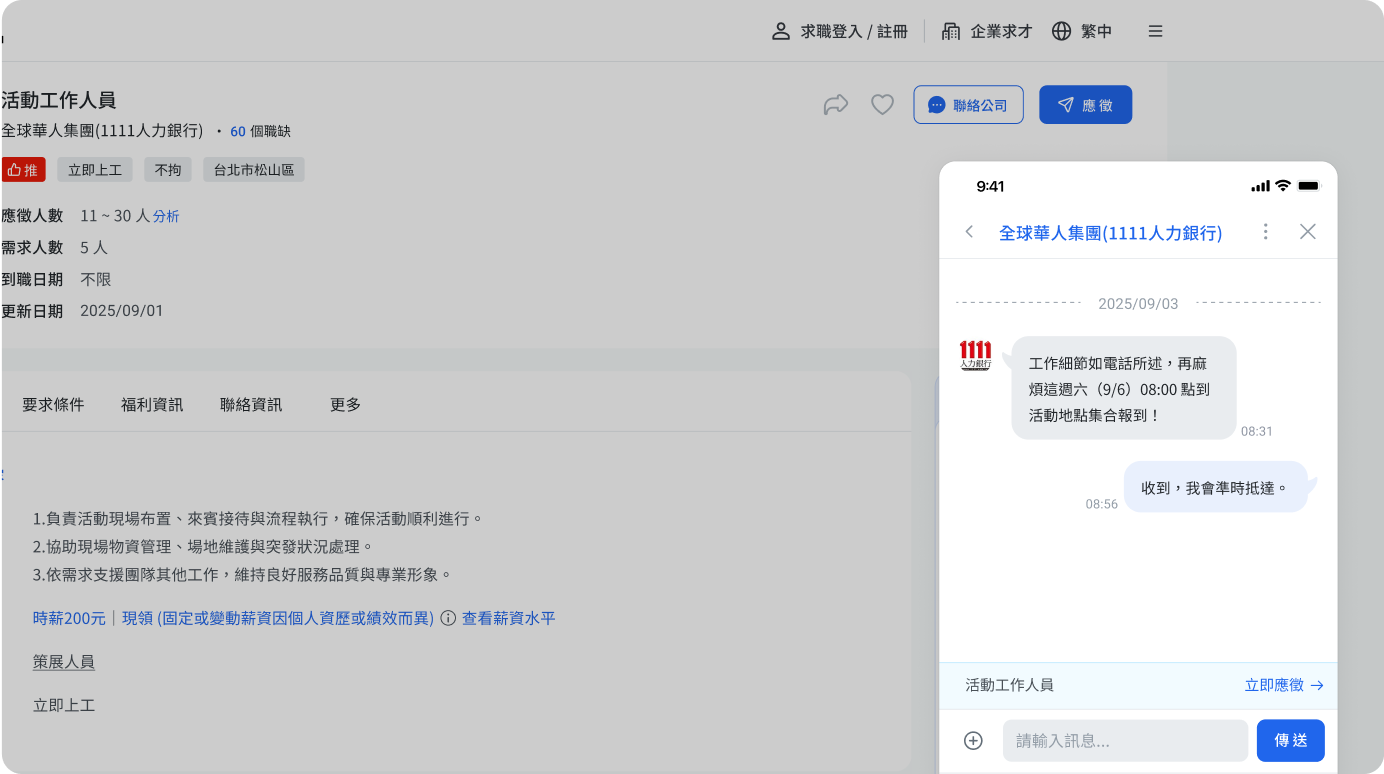Viewport: 1384px width, 774px height.
Task: Click the 不拘 tag
Action: (x=168, y=170)
